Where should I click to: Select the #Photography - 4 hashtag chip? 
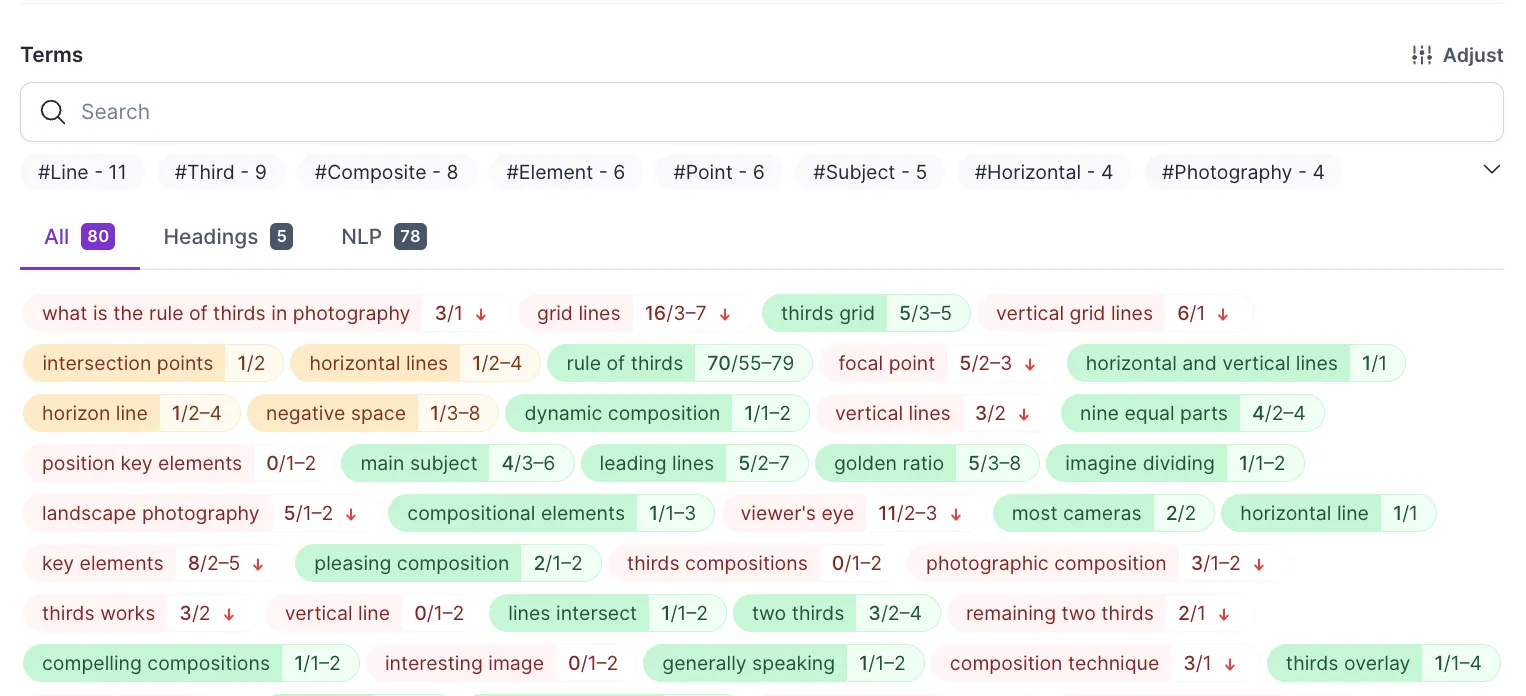1243,172
